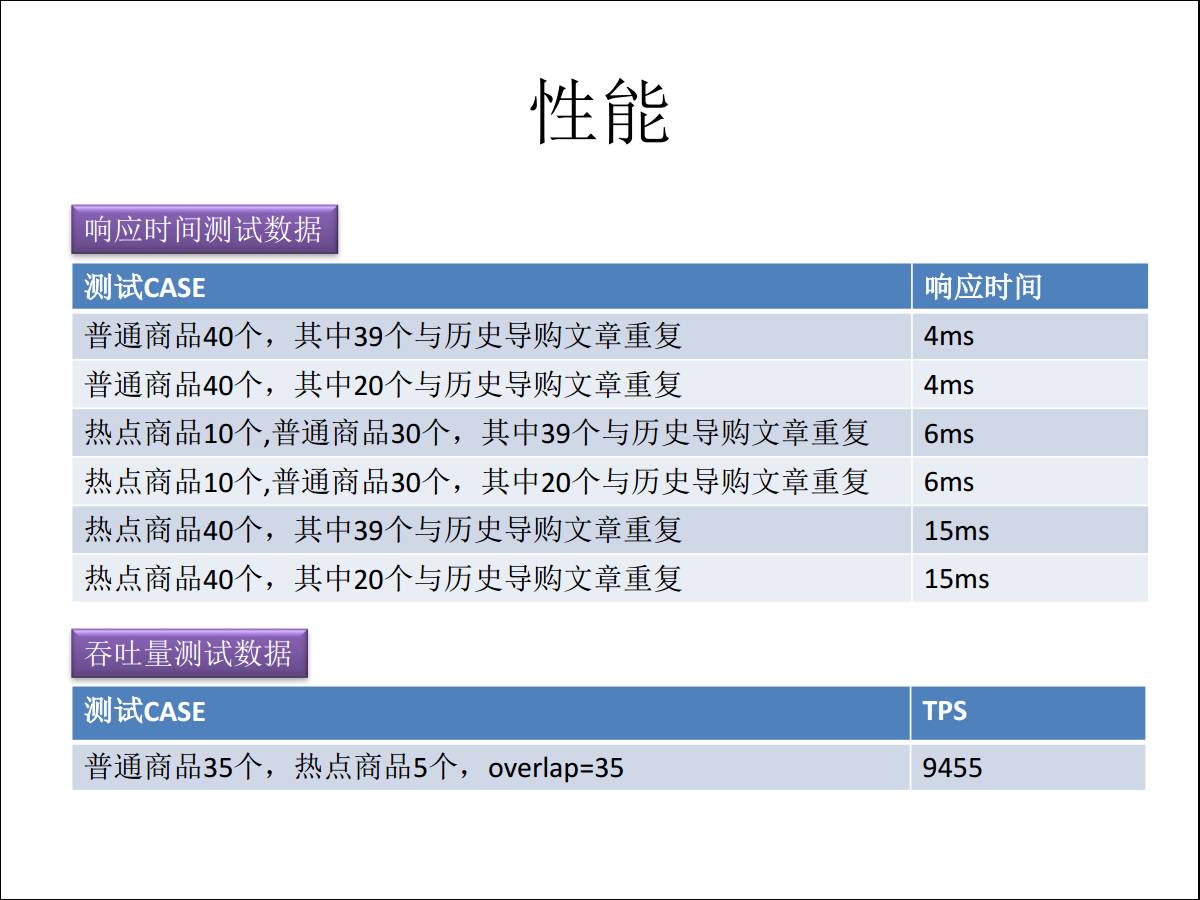Click 15ms value for 热点商品40个 39个 overlap row
This screenshot has height=900, width=1200.
[x=956, y=530]
